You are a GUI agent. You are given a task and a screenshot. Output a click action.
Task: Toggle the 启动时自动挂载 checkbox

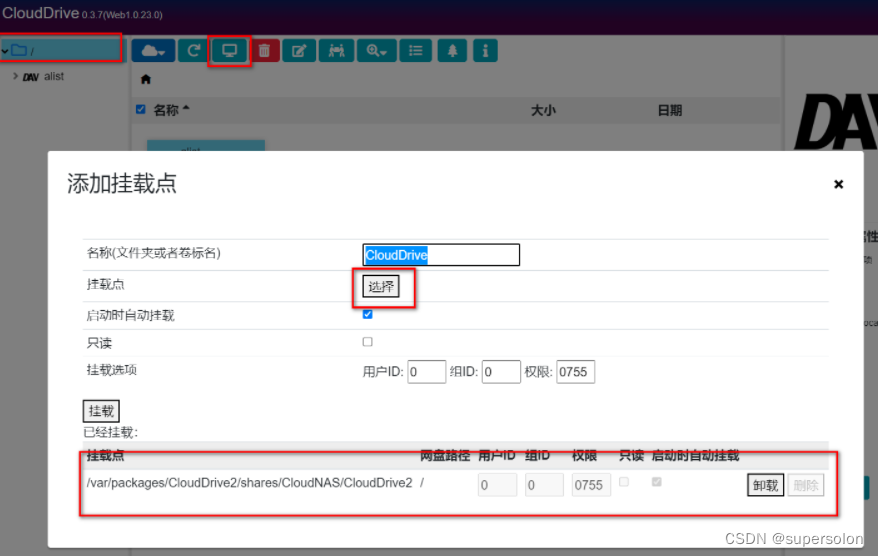367,314
